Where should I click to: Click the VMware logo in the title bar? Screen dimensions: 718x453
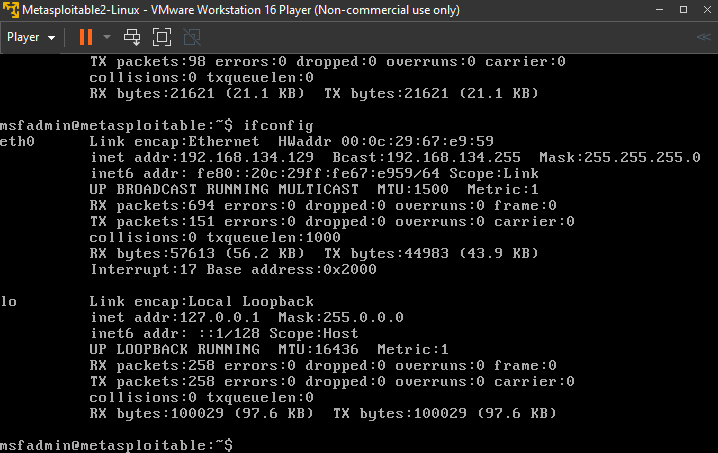point(12,11)
